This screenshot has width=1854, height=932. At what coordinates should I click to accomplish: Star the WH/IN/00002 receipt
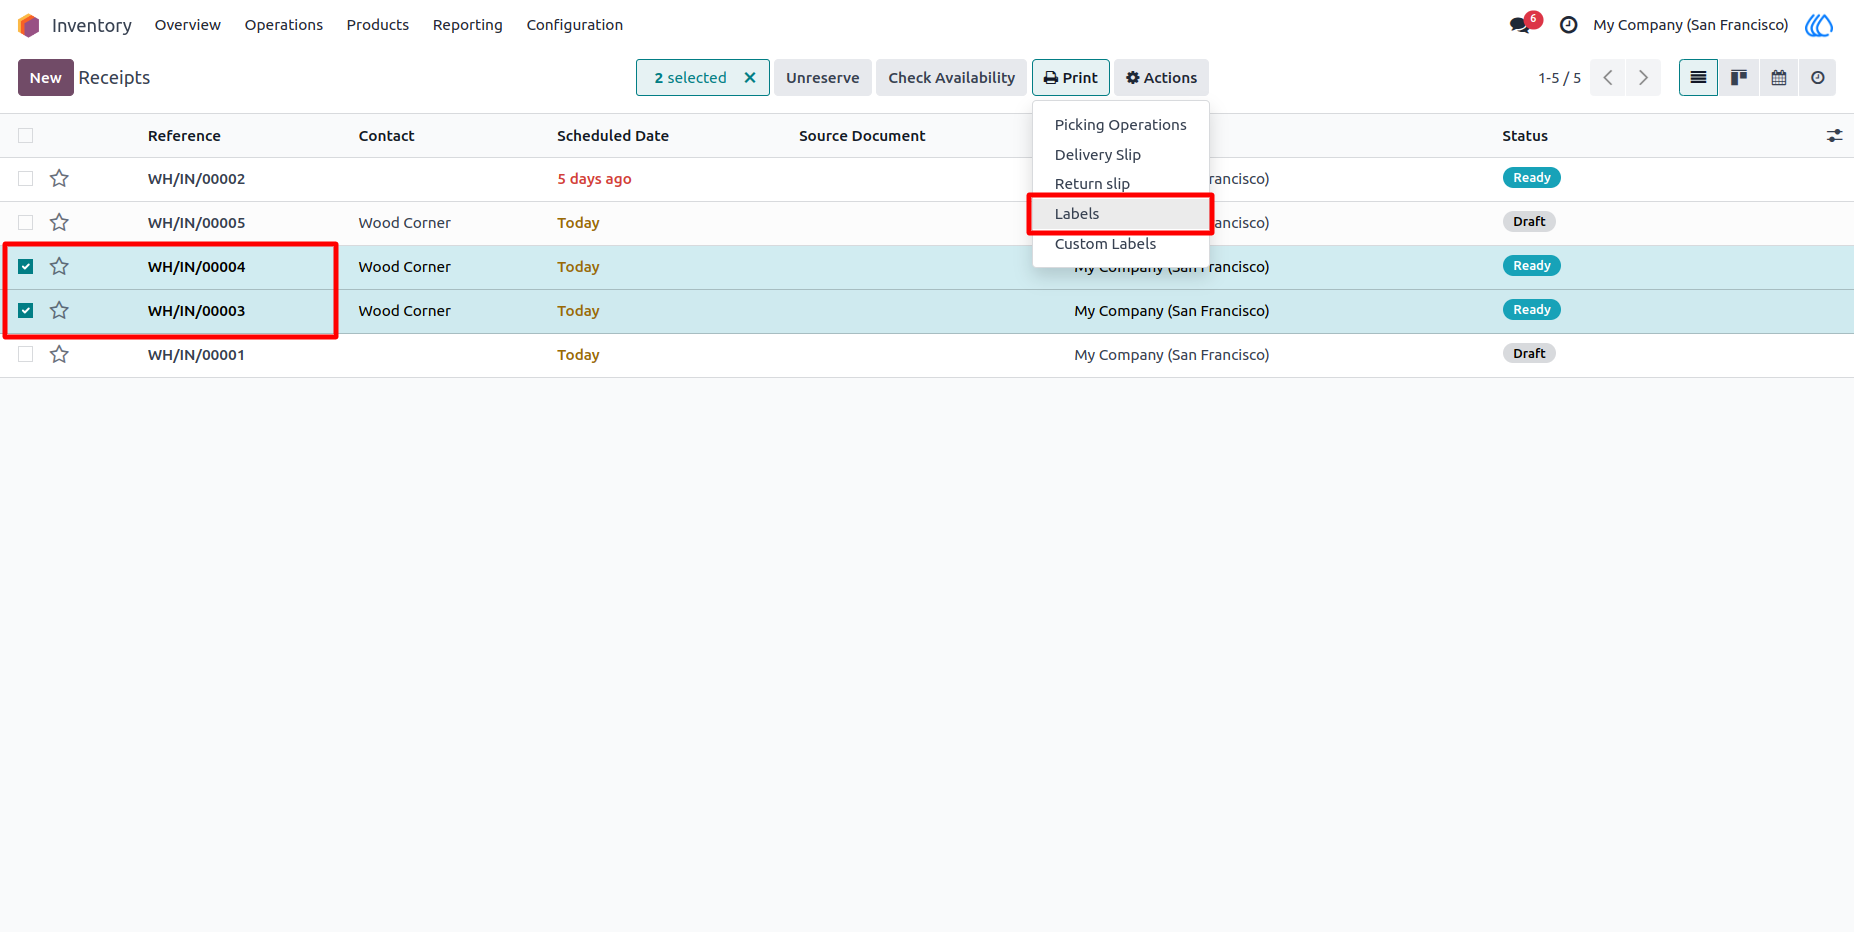60,178
